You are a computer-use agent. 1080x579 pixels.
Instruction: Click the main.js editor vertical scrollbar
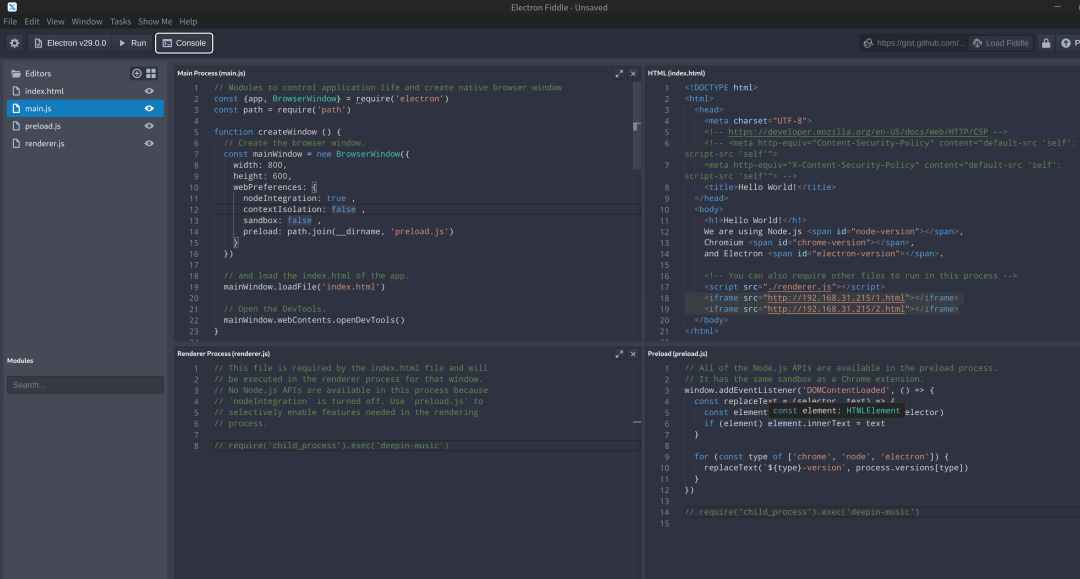pyautogui.click(x=636, y=127)
